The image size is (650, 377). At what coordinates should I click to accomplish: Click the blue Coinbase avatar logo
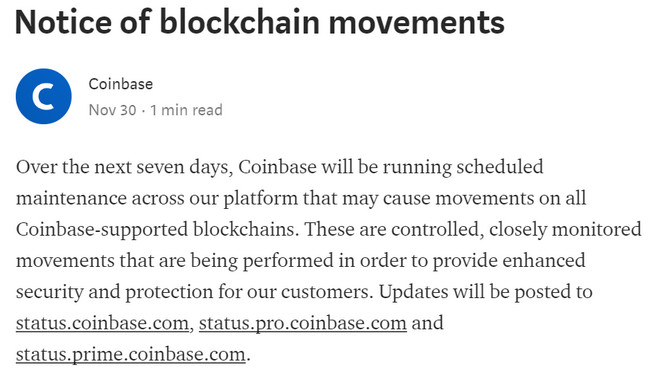44,96
